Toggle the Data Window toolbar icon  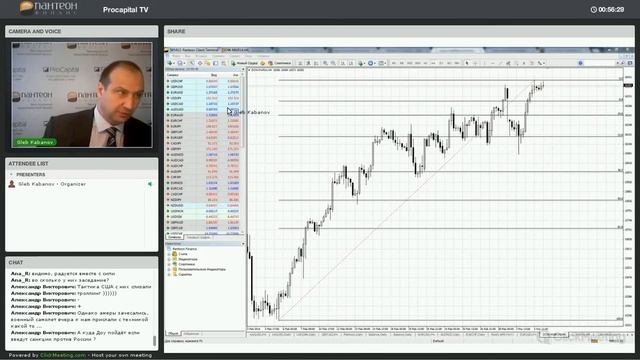coord(200,63)
